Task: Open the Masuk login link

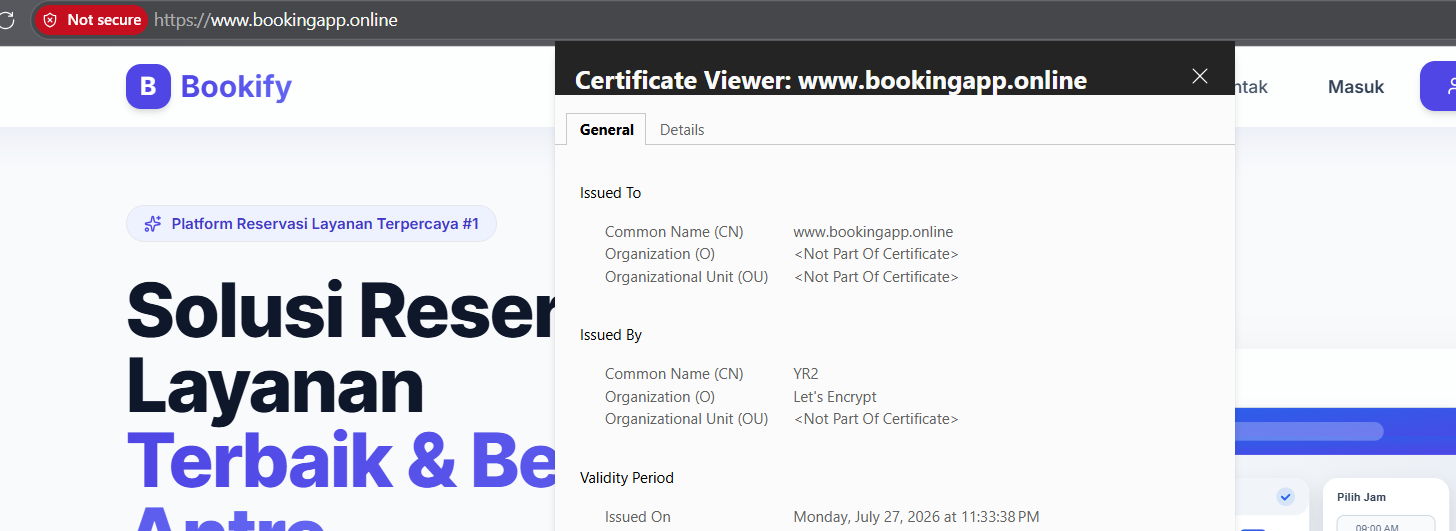Action: [1356, 87]
